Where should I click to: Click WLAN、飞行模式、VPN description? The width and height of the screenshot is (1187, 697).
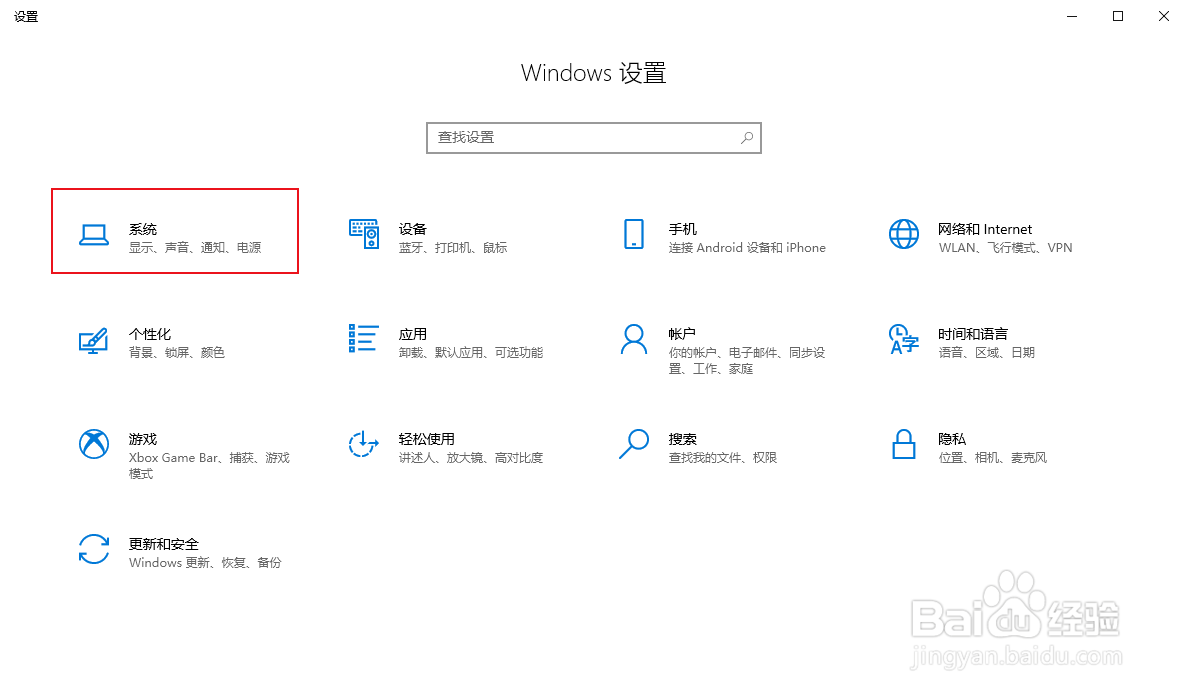(1005, 247)
